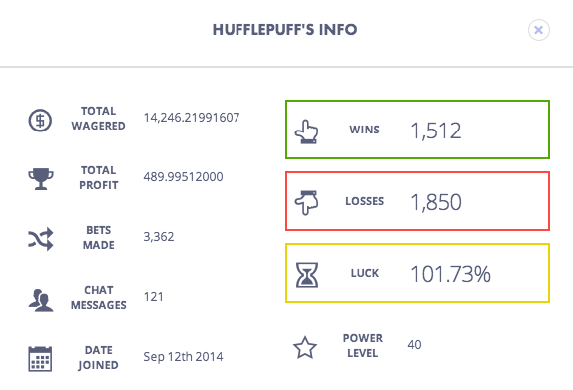Select the total profit value 489.99512000
Viewport: 573px width, 390px height.
(183, 177)
